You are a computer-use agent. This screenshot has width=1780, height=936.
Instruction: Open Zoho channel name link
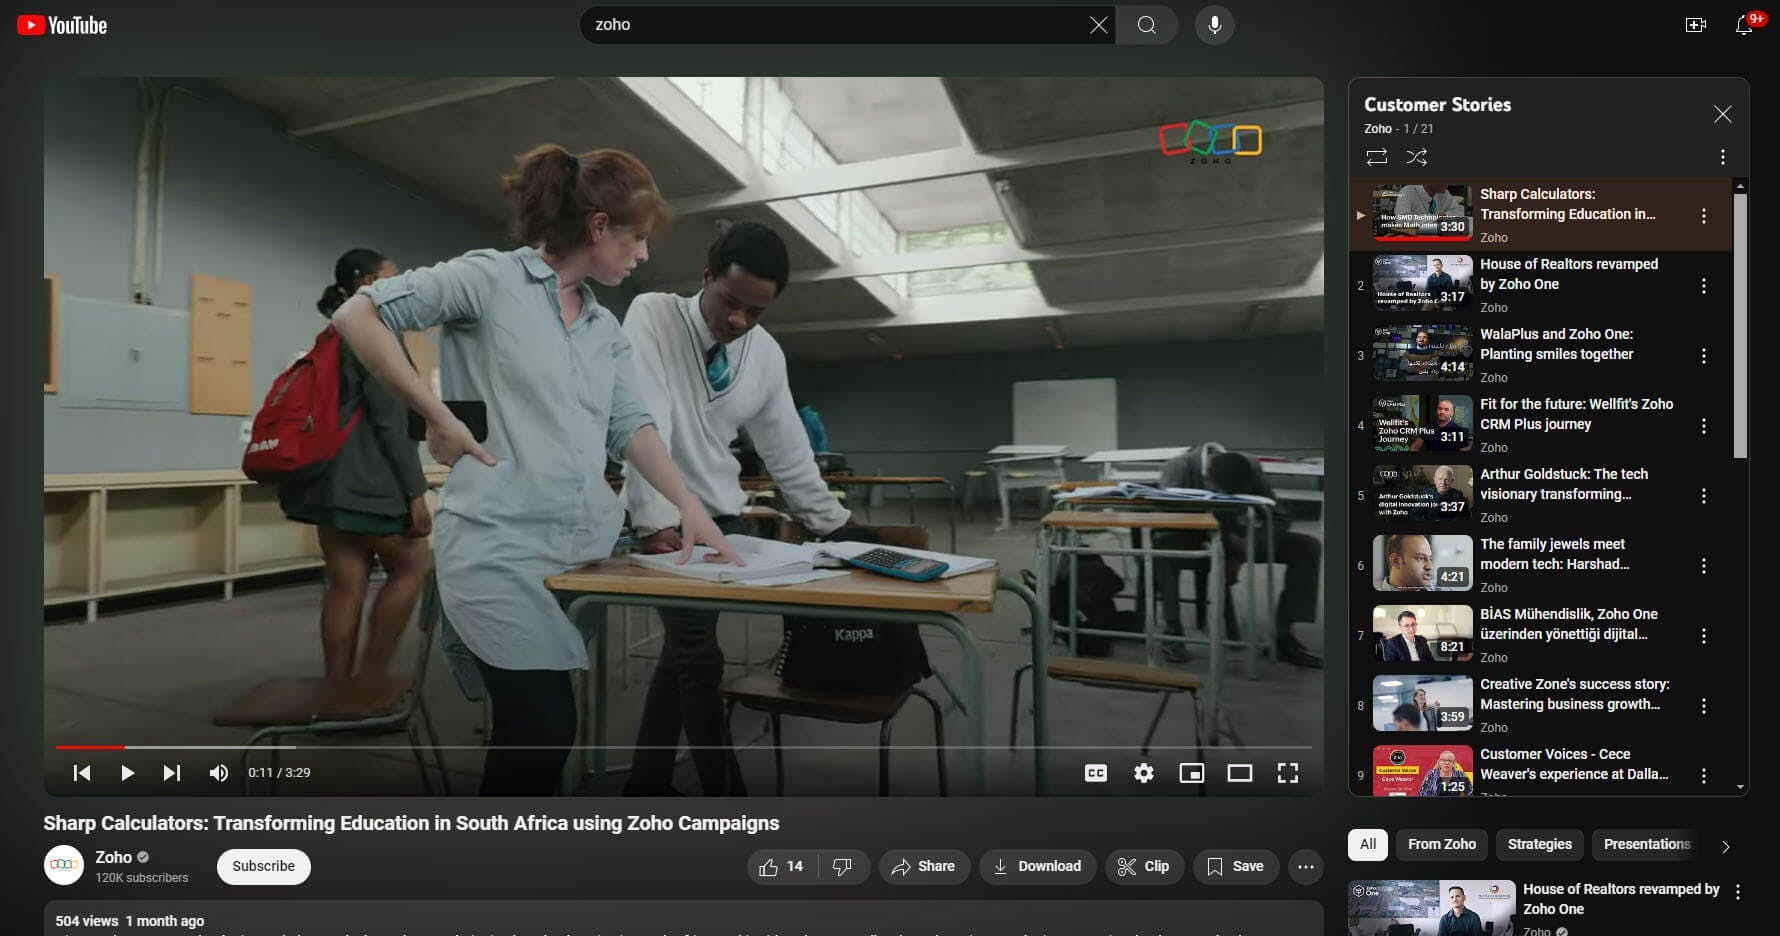[x=113, y=857]
